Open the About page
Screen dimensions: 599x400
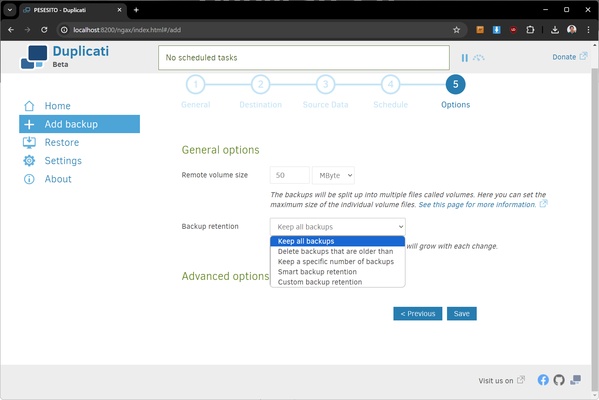[58, 179]
